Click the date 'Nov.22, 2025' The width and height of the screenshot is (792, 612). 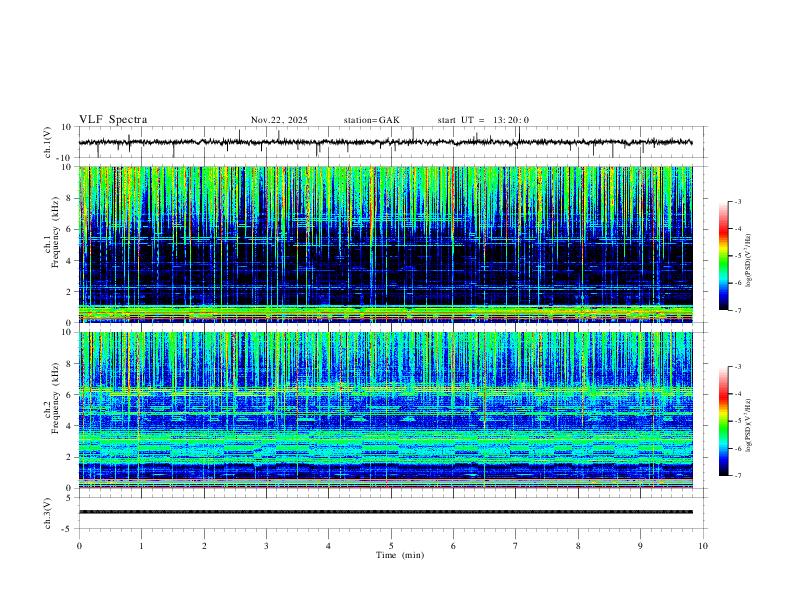coord(279,120)
